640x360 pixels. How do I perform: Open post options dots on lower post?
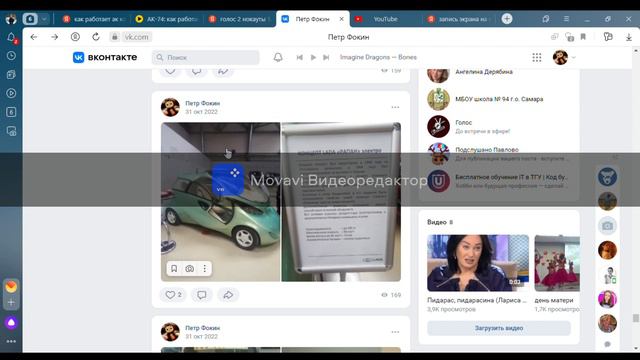point(395,332)
